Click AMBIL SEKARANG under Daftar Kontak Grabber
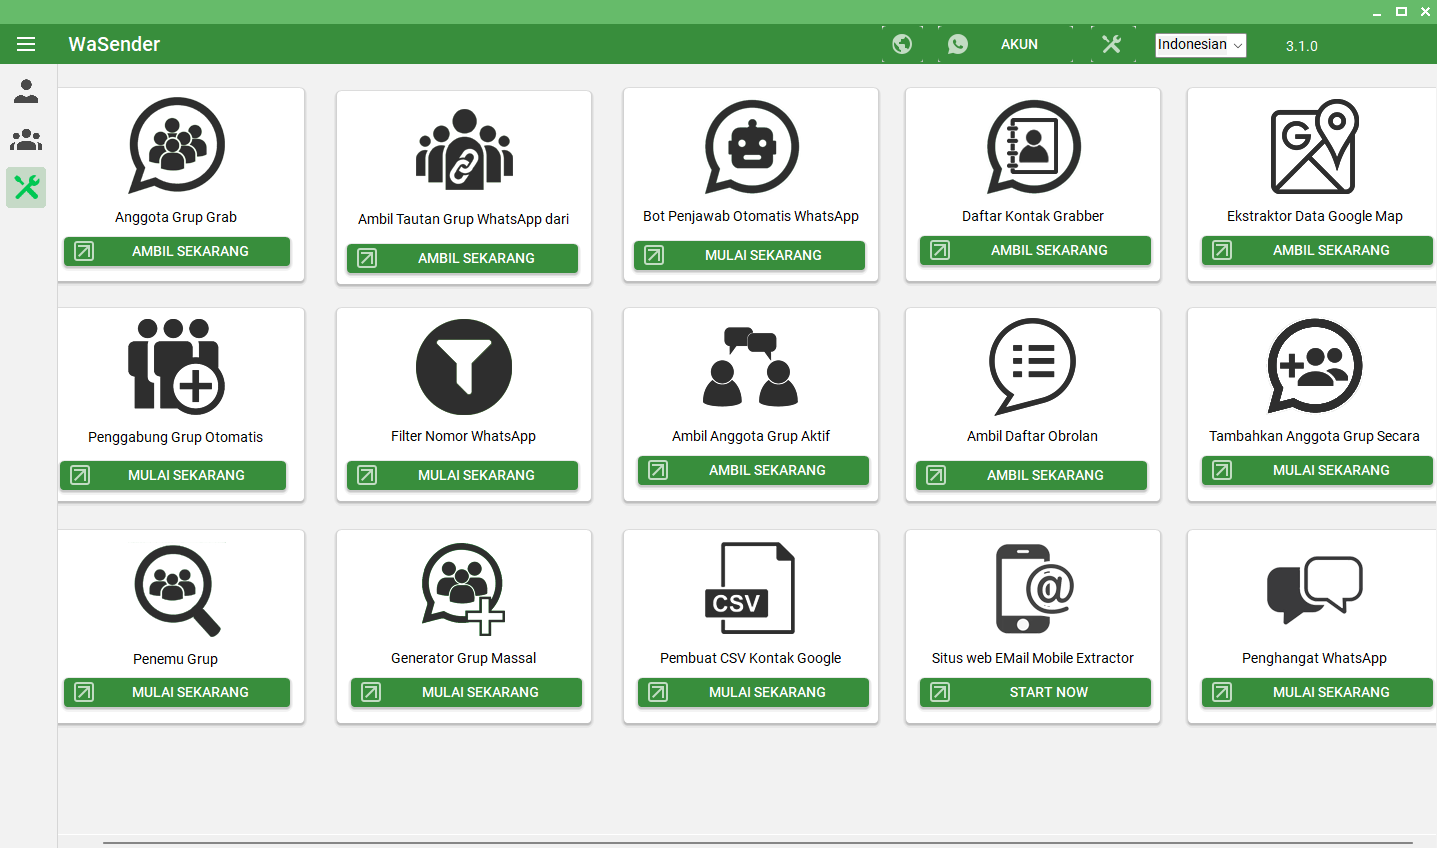1437x848 pixels. coord(1035,250)
